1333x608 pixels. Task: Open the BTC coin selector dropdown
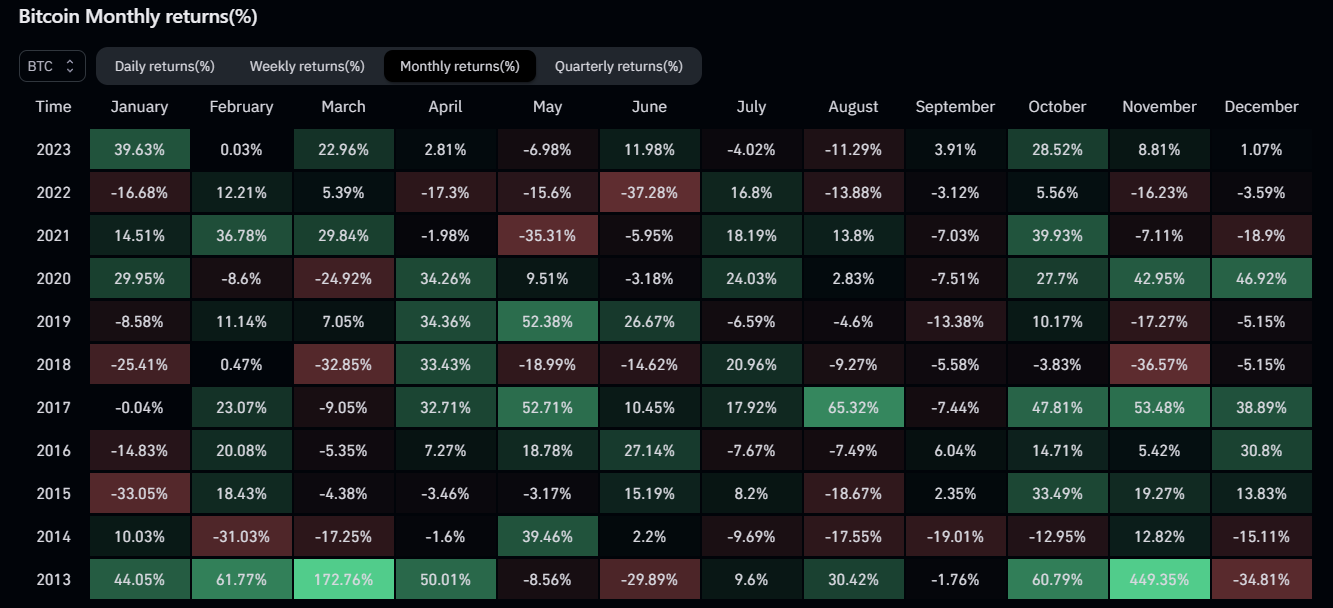(x=52, y=66)
